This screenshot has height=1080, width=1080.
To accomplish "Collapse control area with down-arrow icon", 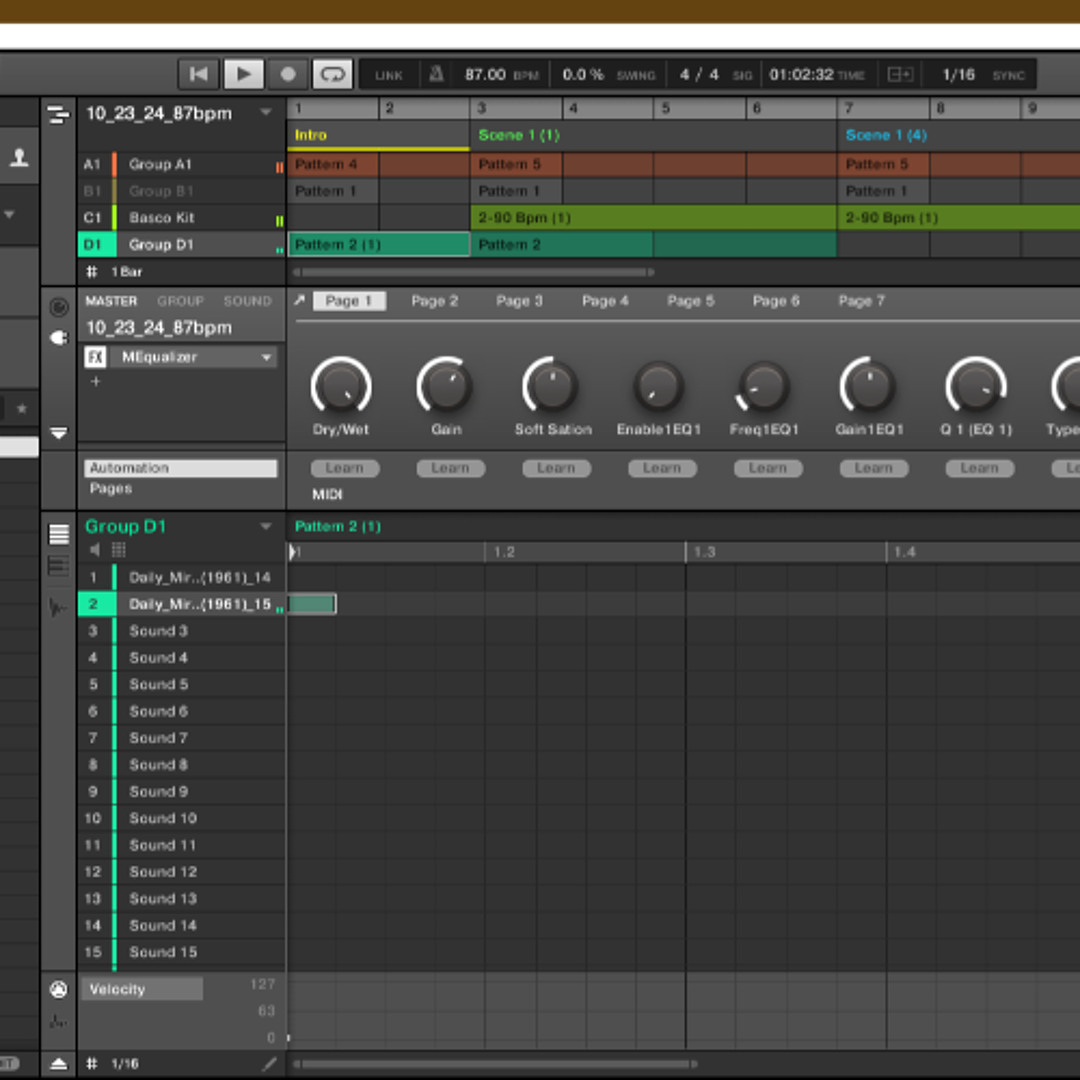I will point(59,433).
